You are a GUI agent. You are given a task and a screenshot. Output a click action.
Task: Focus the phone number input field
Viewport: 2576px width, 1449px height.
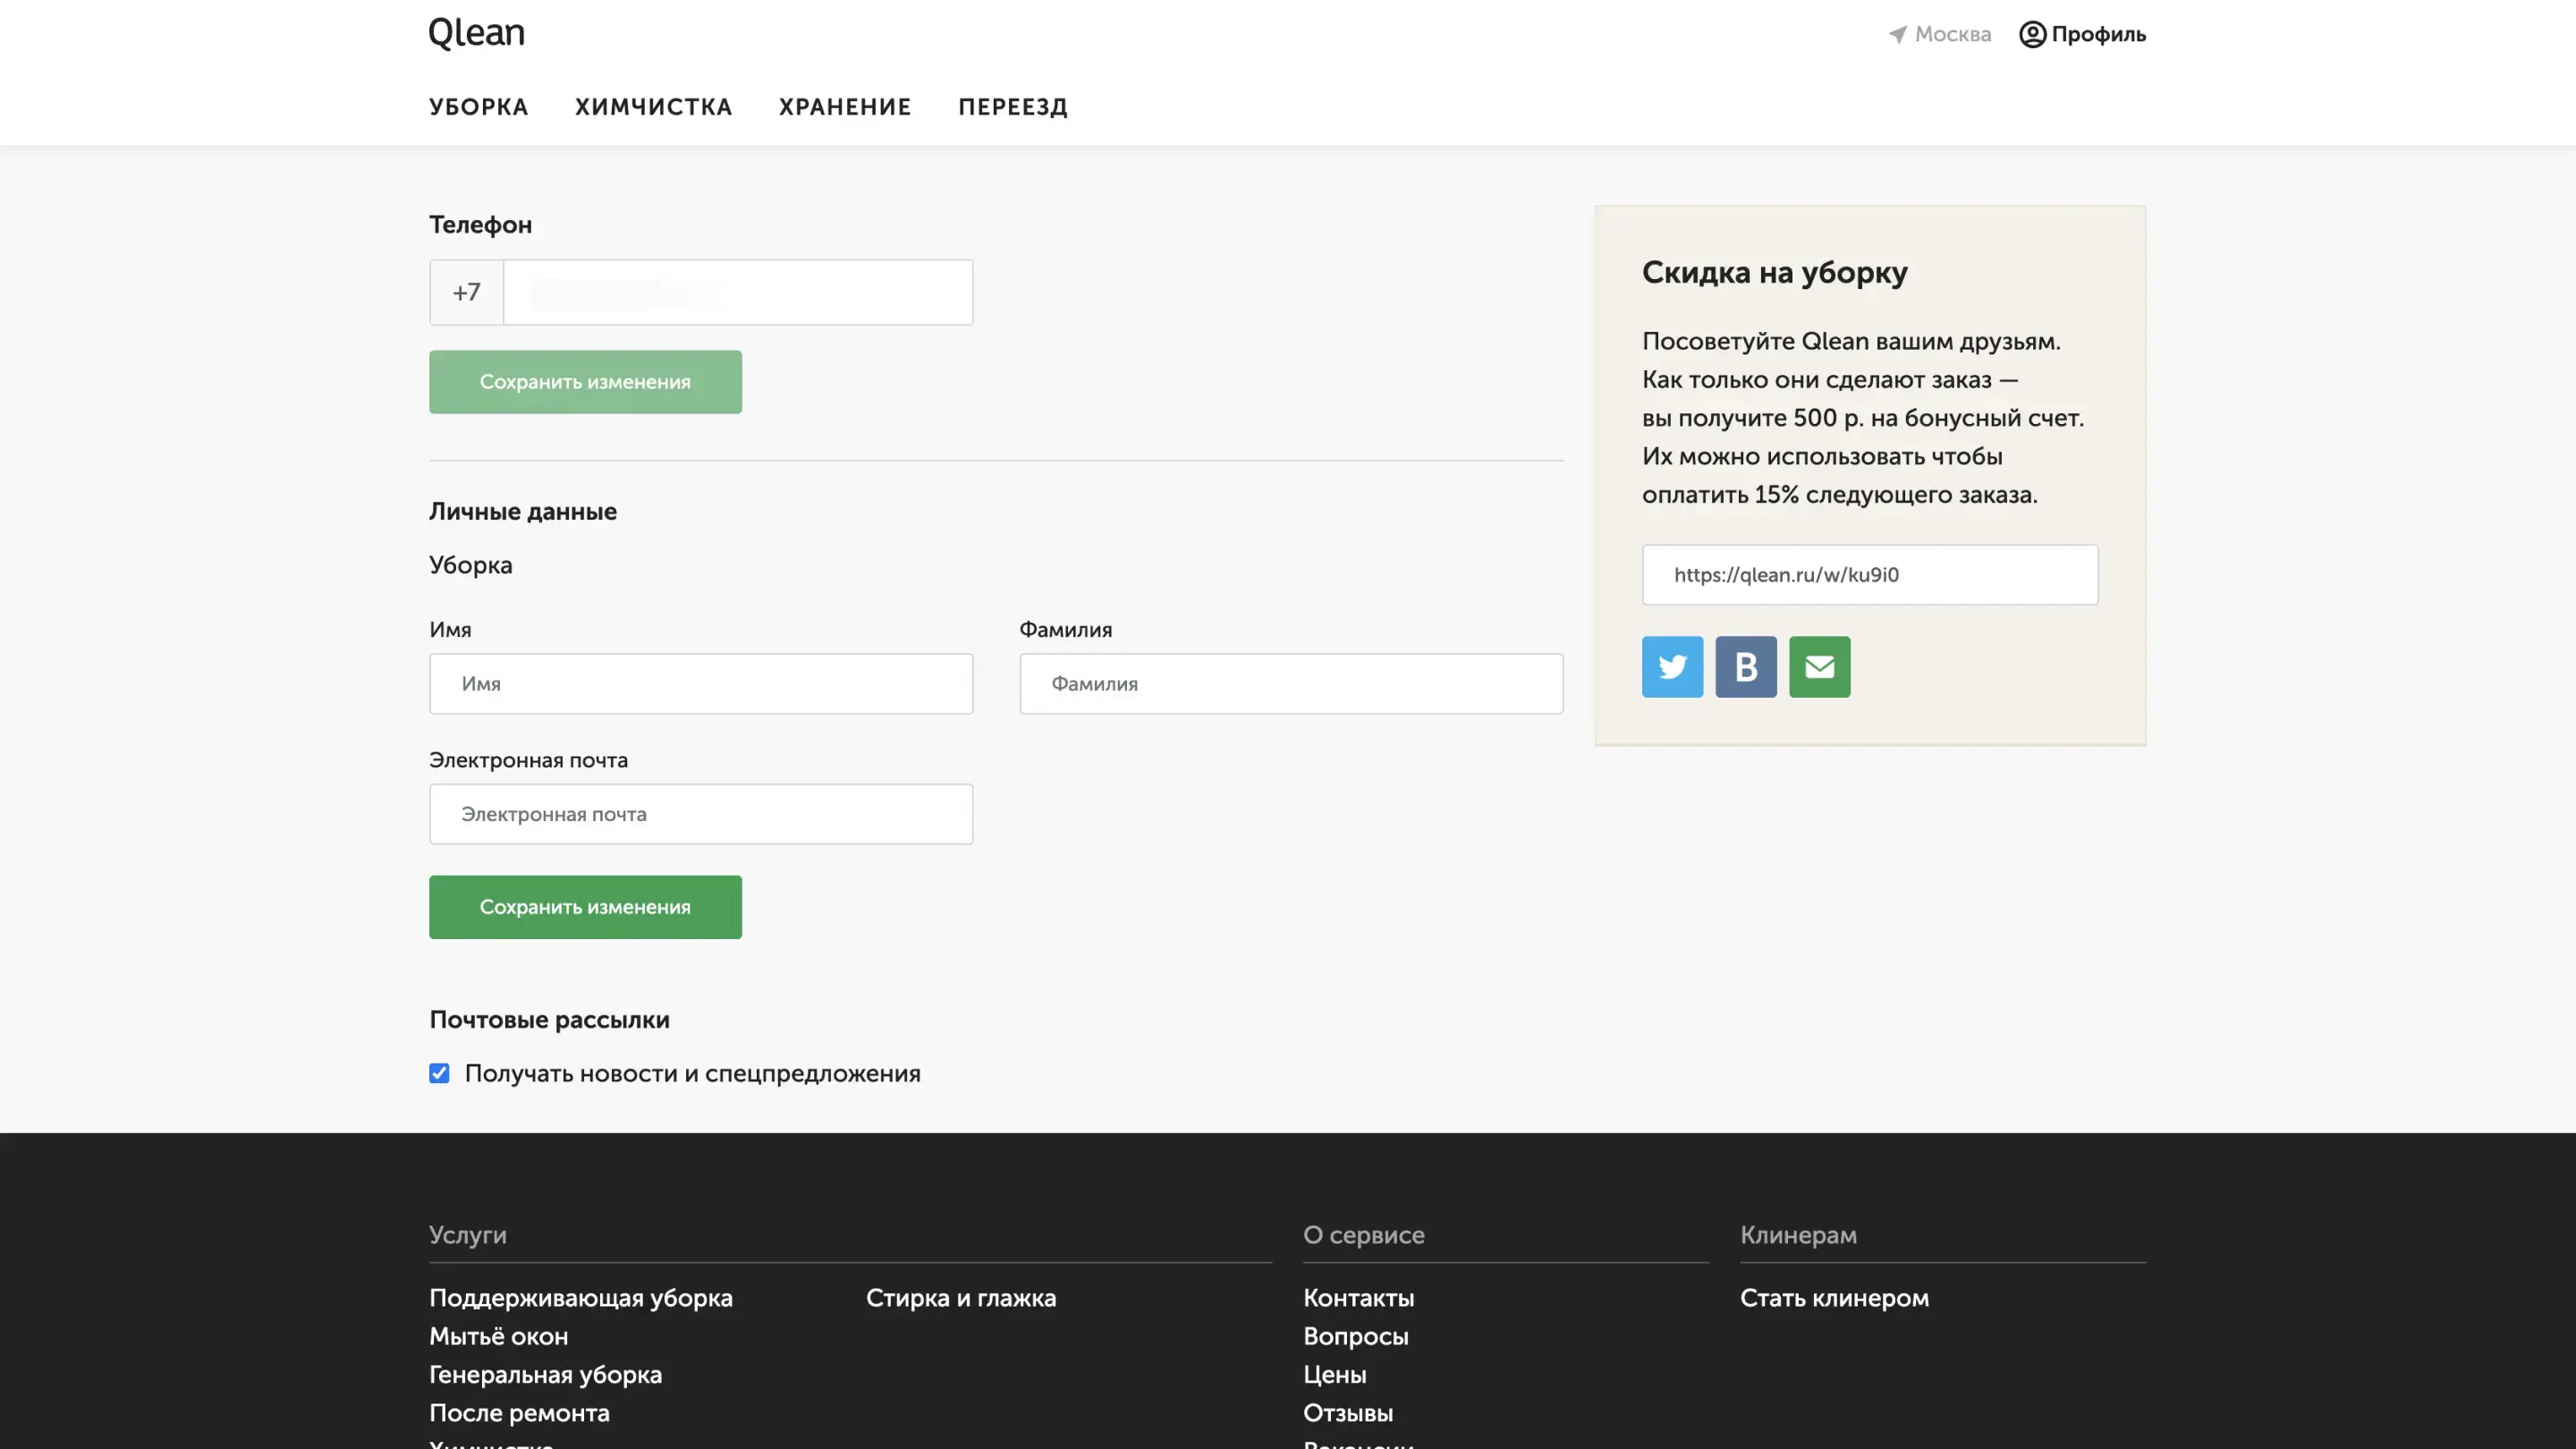[737, 292]
